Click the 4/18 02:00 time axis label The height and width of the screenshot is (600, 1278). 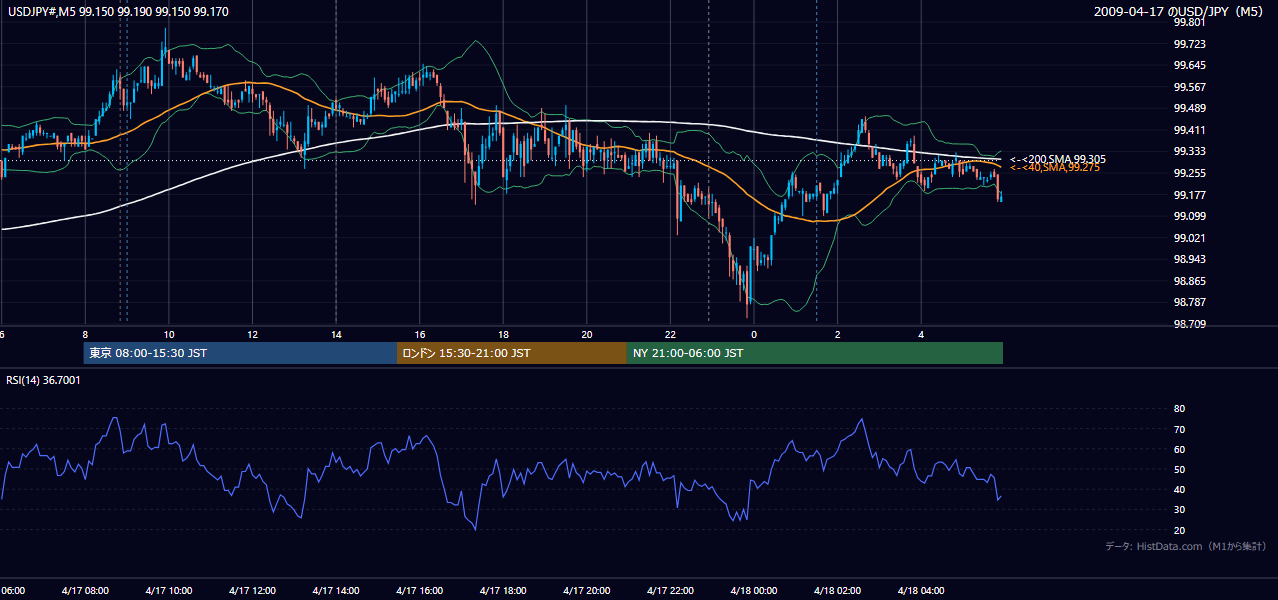tap(838, 590)
